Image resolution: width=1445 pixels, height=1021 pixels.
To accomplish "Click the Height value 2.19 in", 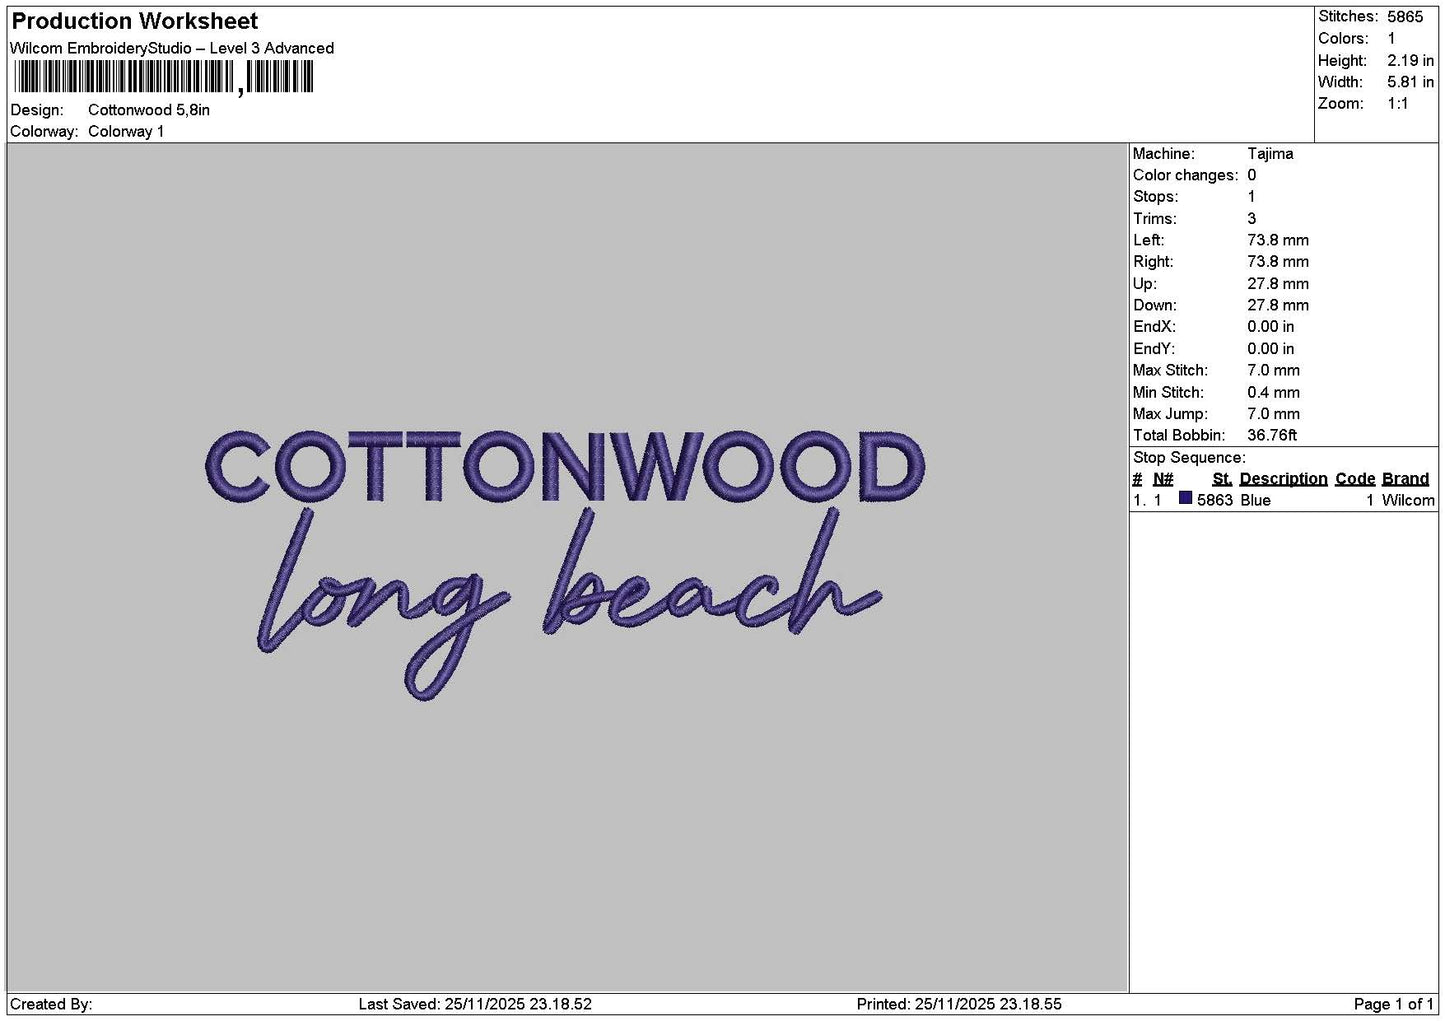I will (1410, 61).
